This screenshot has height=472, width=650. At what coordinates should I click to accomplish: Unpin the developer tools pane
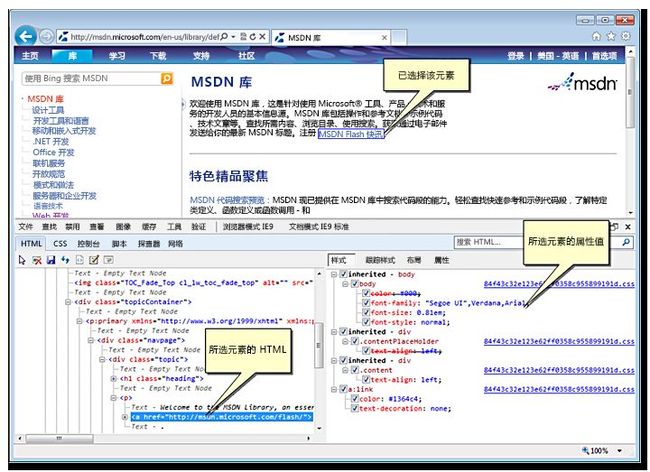[615, 227]
